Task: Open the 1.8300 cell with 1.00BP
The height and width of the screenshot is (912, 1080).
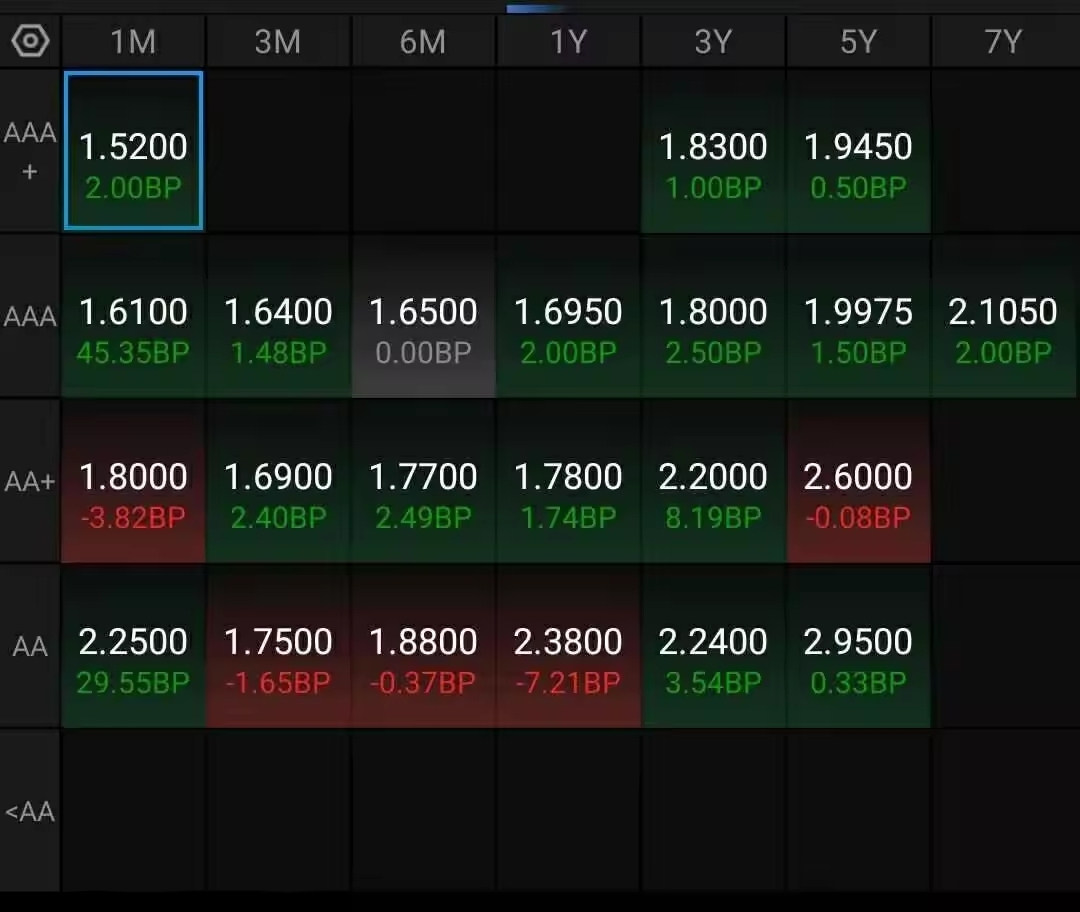Action: (713, 151)
